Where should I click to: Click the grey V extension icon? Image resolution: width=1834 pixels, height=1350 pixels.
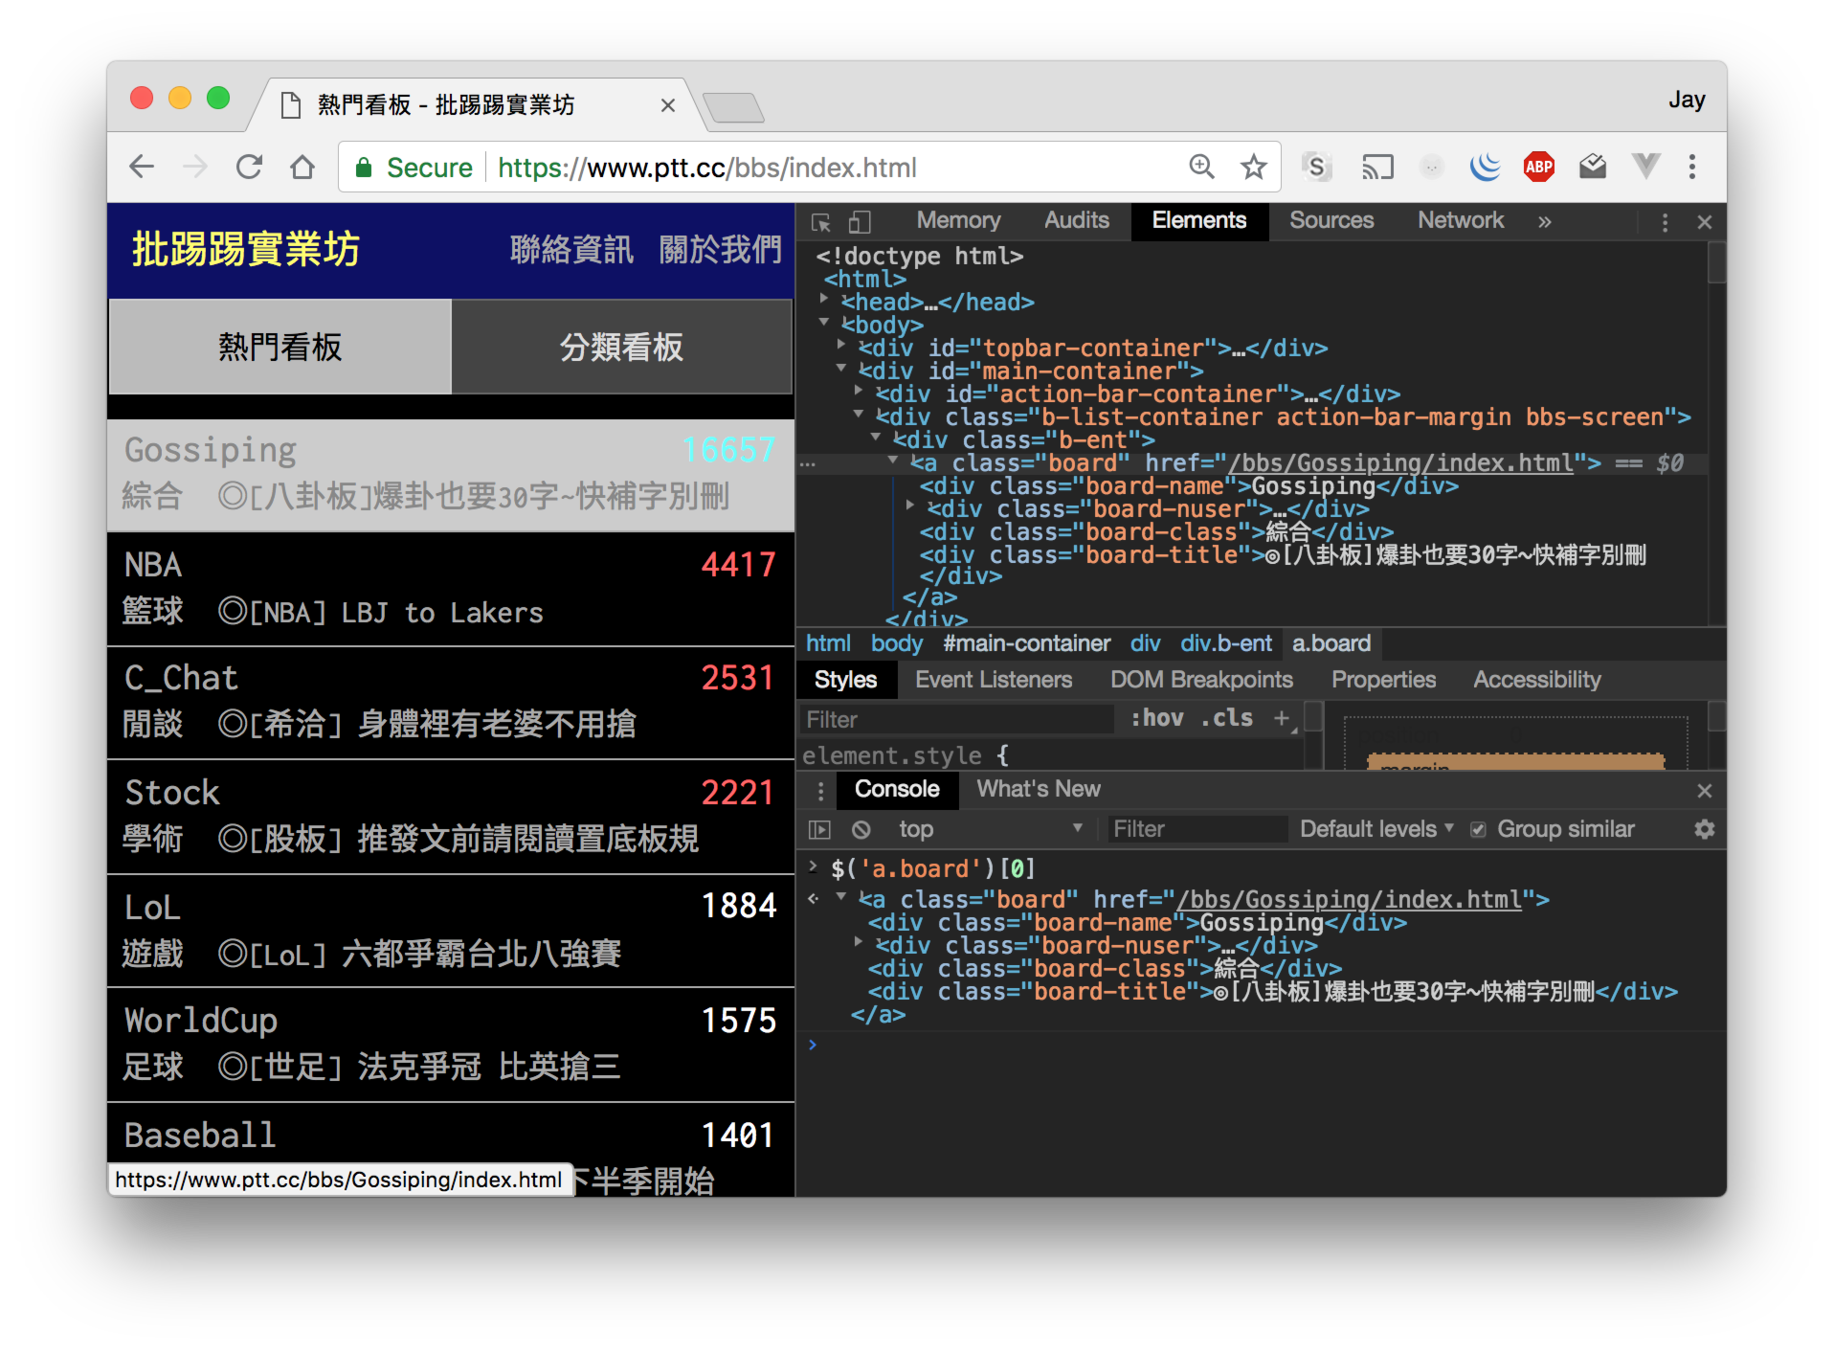(x=1645, y=167)
